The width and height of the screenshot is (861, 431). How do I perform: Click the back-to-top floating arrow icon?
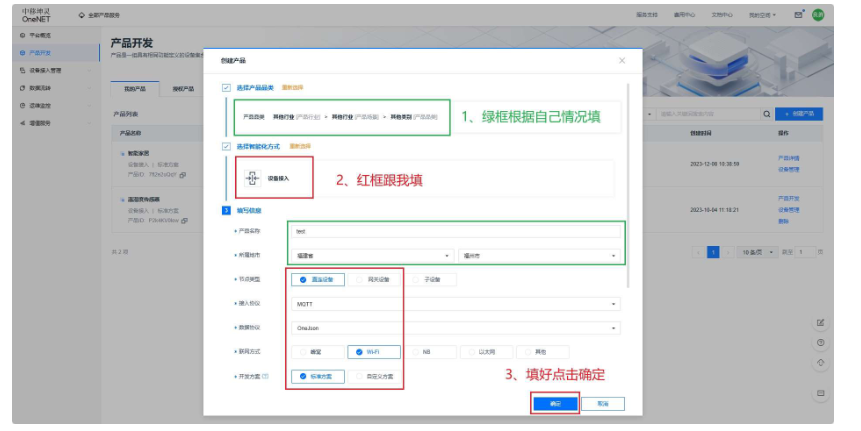820,363
